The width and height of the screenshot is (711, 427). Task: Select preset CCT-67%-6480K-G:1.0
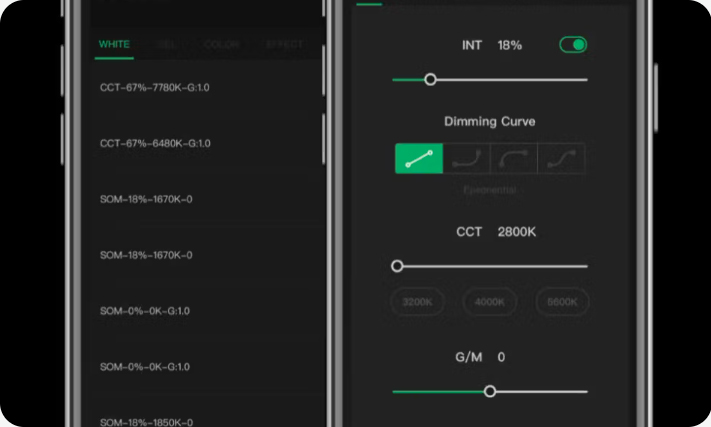[x=154, y=144]
